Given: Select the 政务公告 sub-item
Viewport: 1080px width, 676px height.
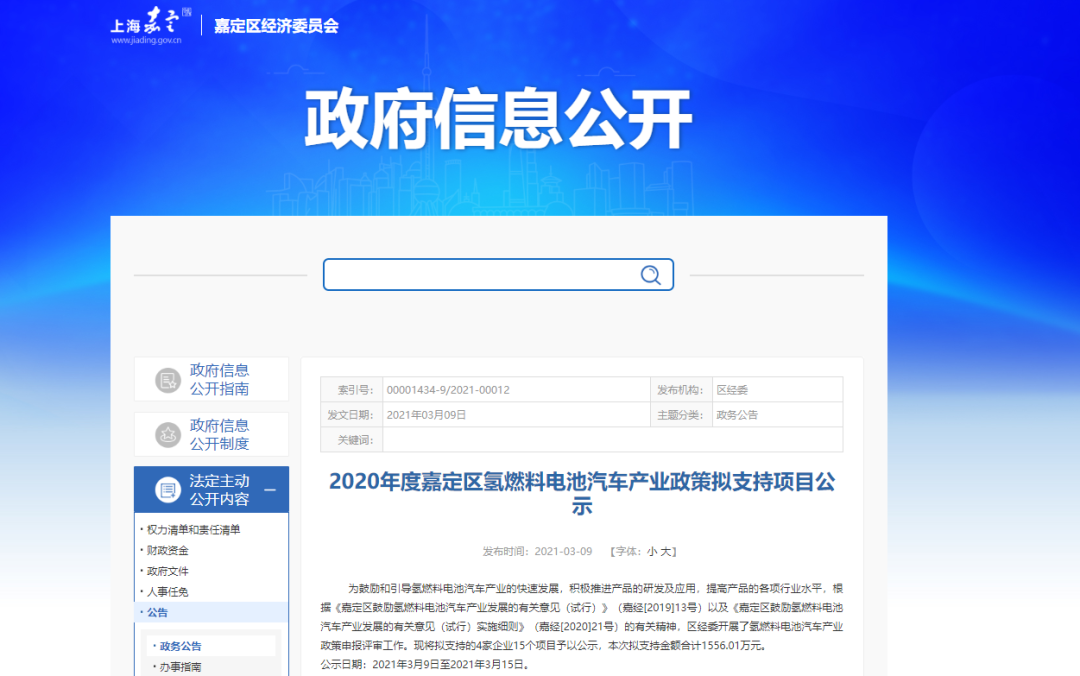Looking at the screenshot, I should click(x=180, y=646).
